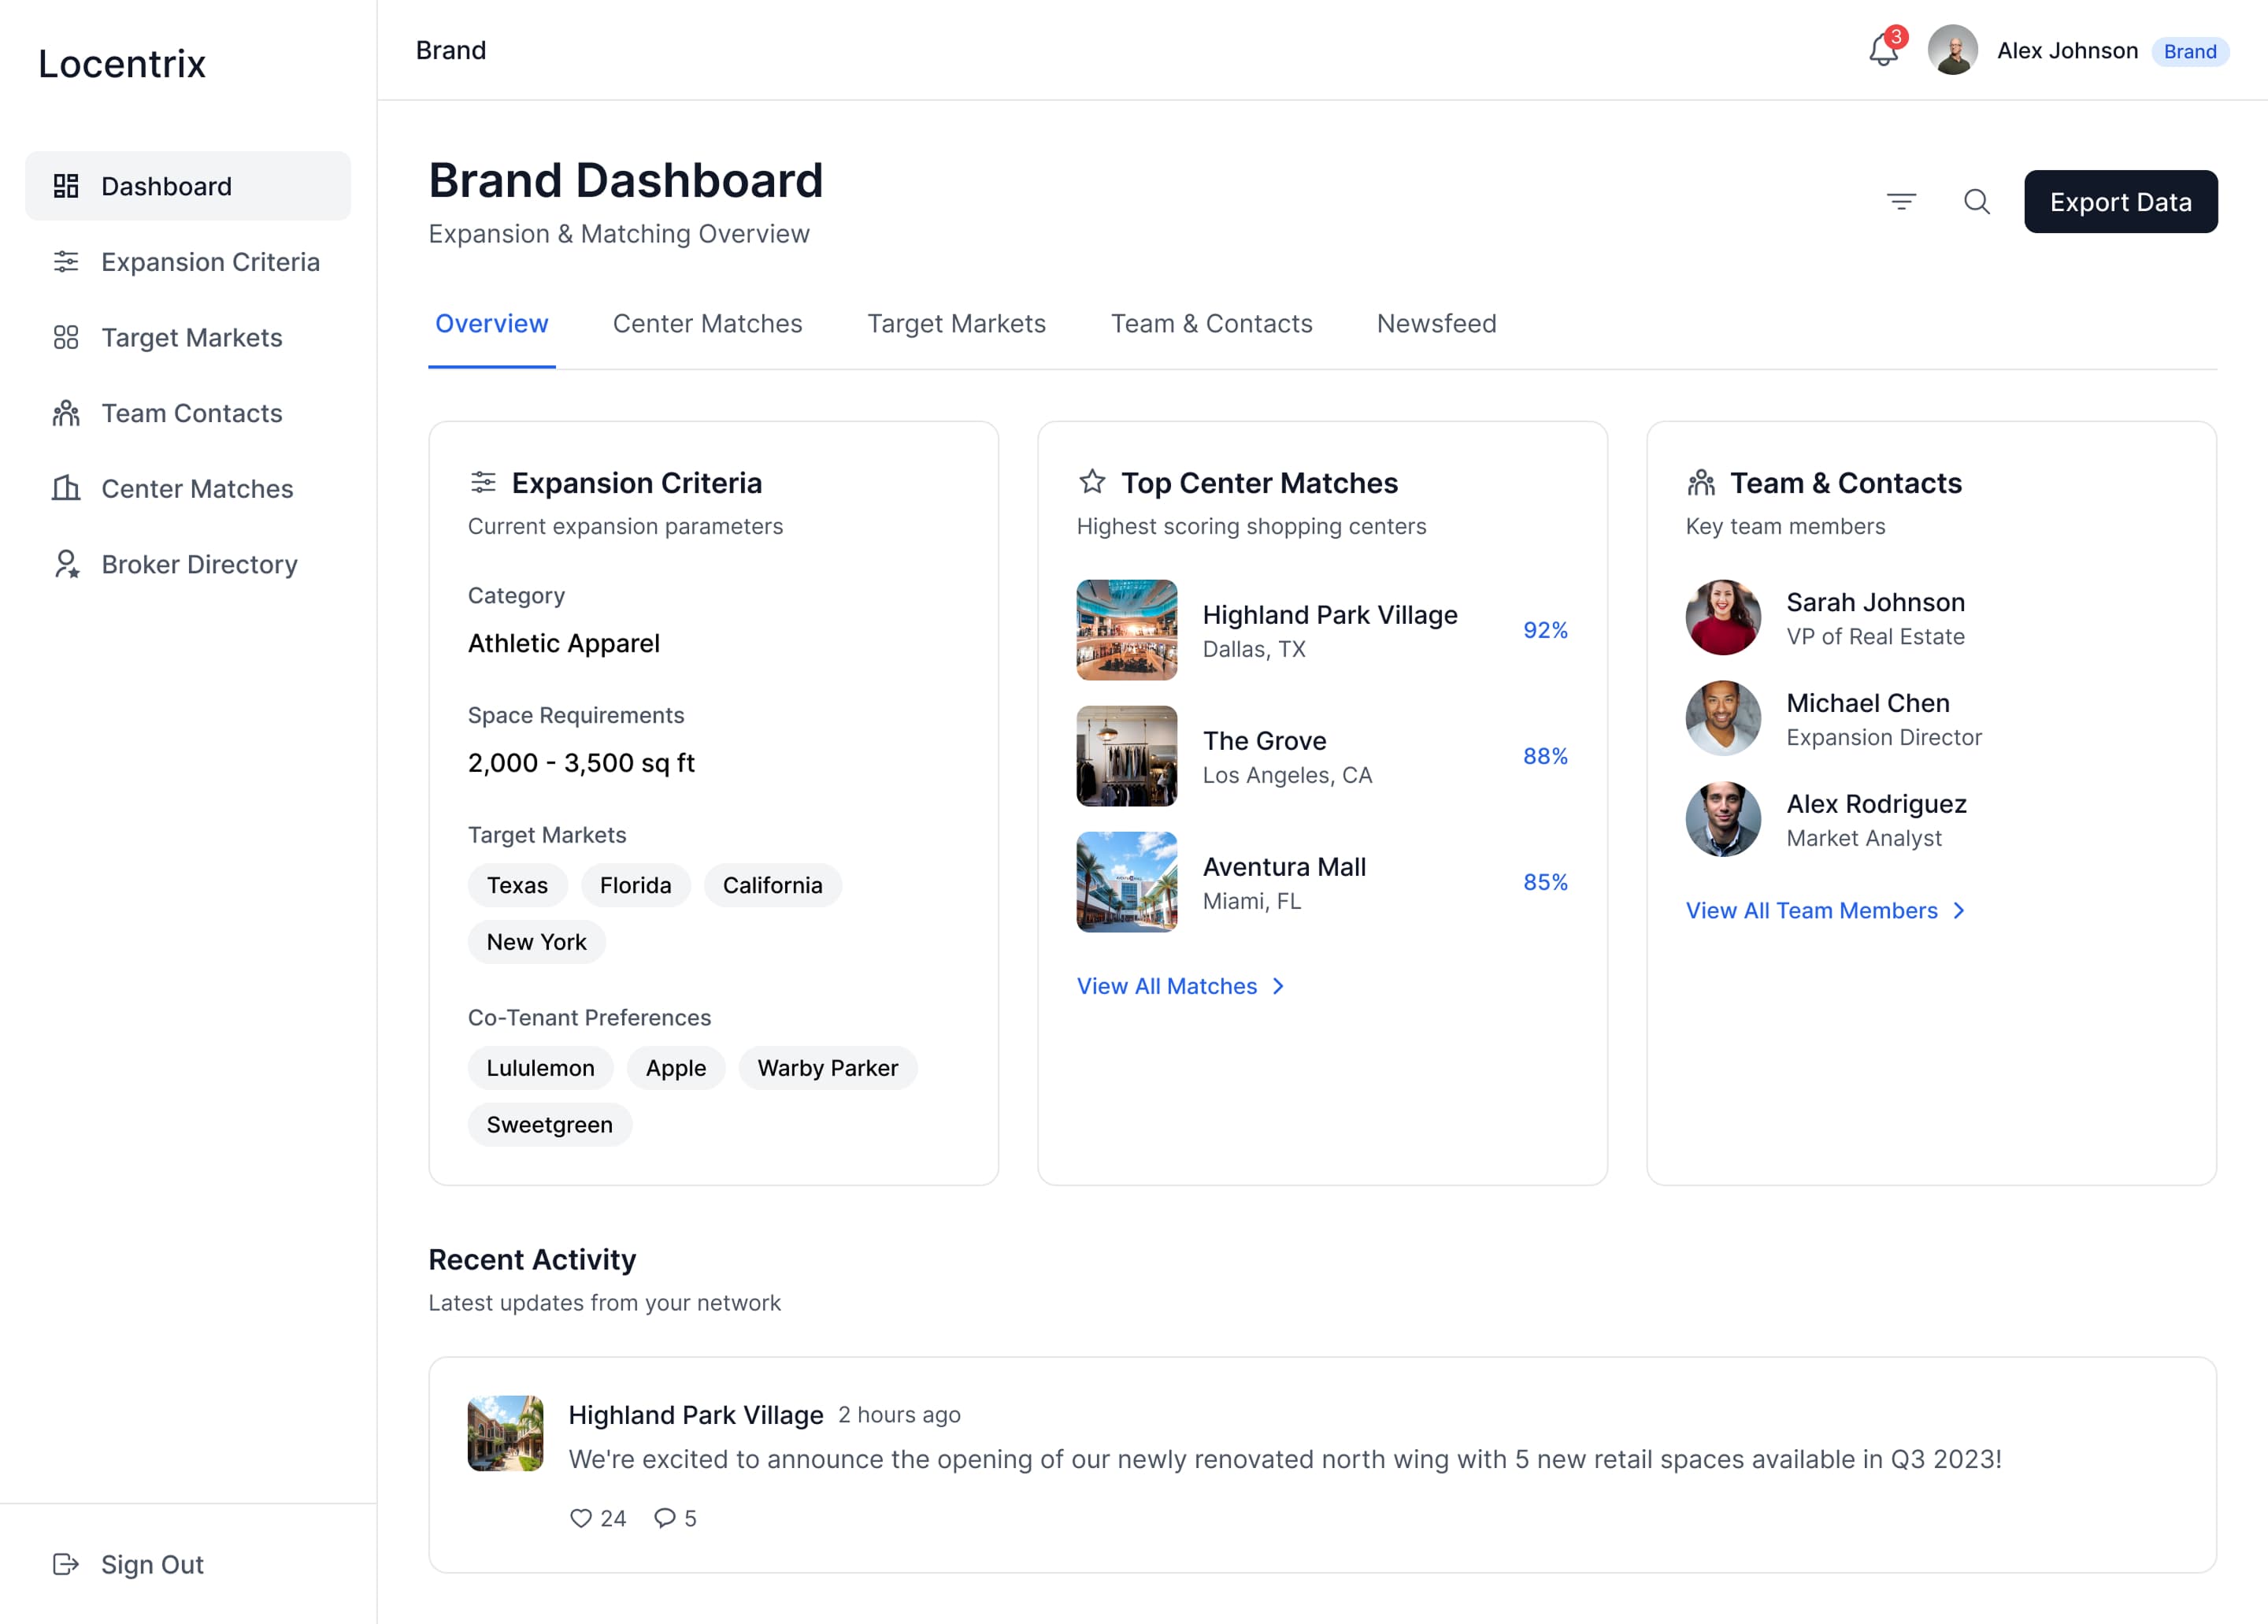The width and height of the screenshot is (2268, 1624).
Task: Open the Newsfeed tab
Action: pos(1436,324)
